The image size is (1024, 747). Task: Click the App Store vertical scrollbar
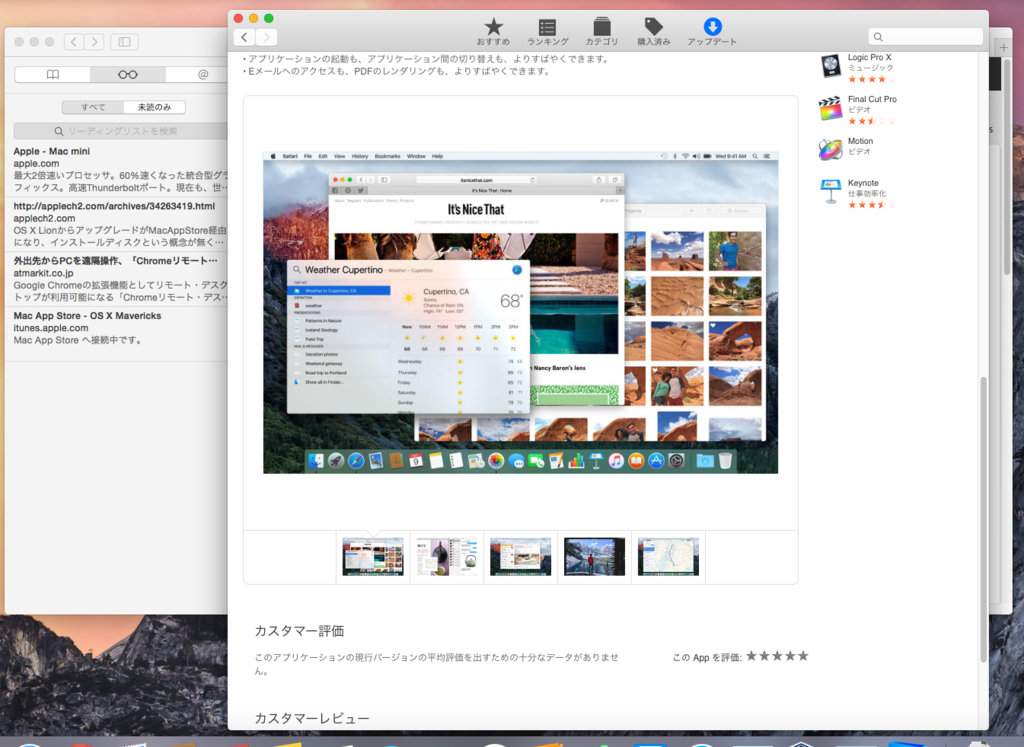984,519
